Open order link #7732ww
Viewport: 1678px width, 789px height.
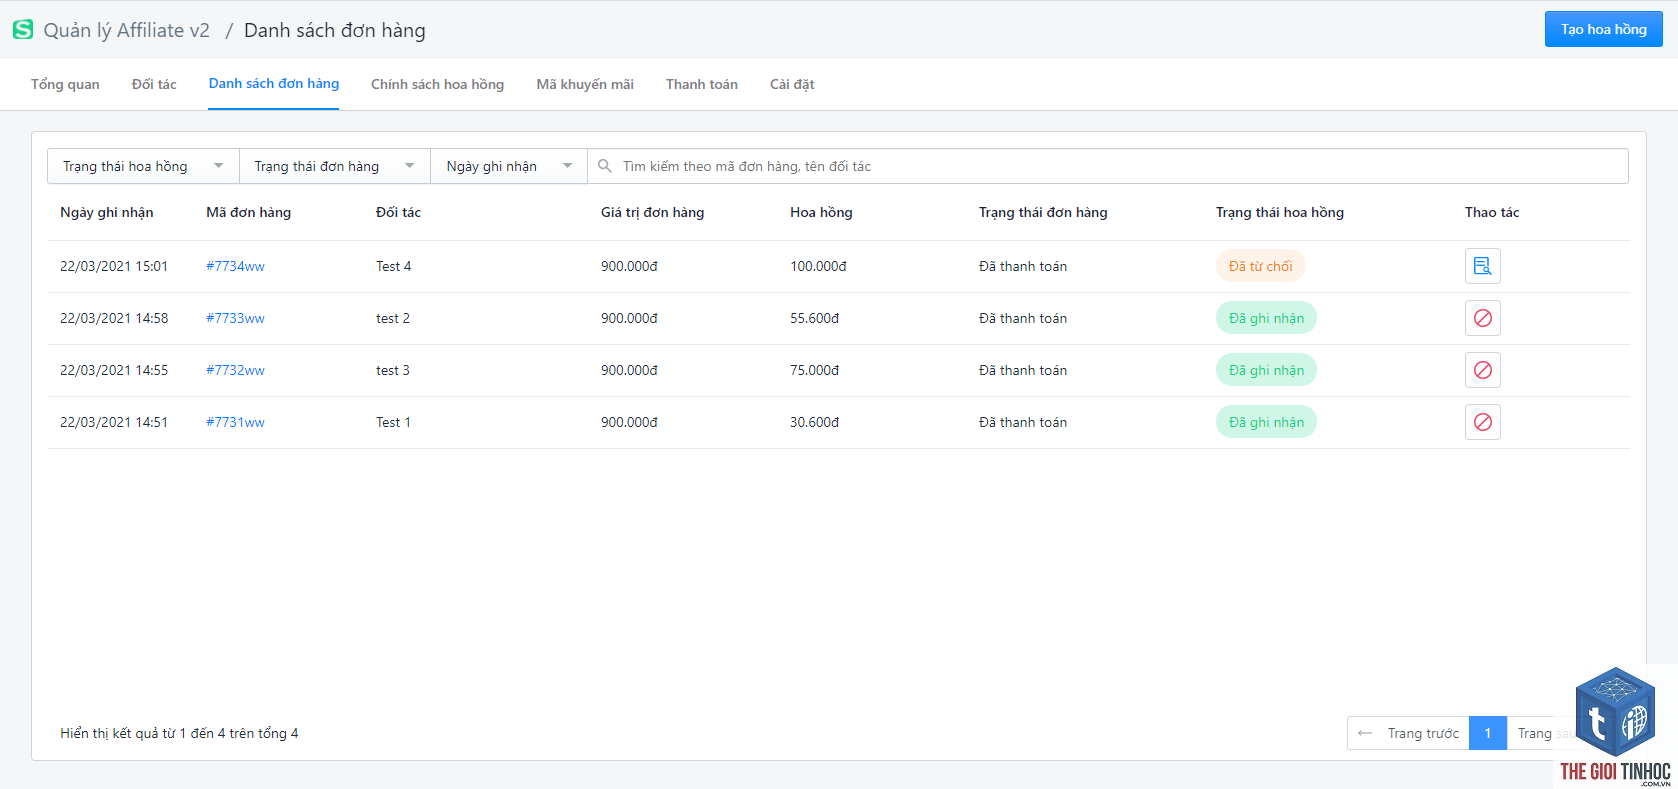coord(235,370)
